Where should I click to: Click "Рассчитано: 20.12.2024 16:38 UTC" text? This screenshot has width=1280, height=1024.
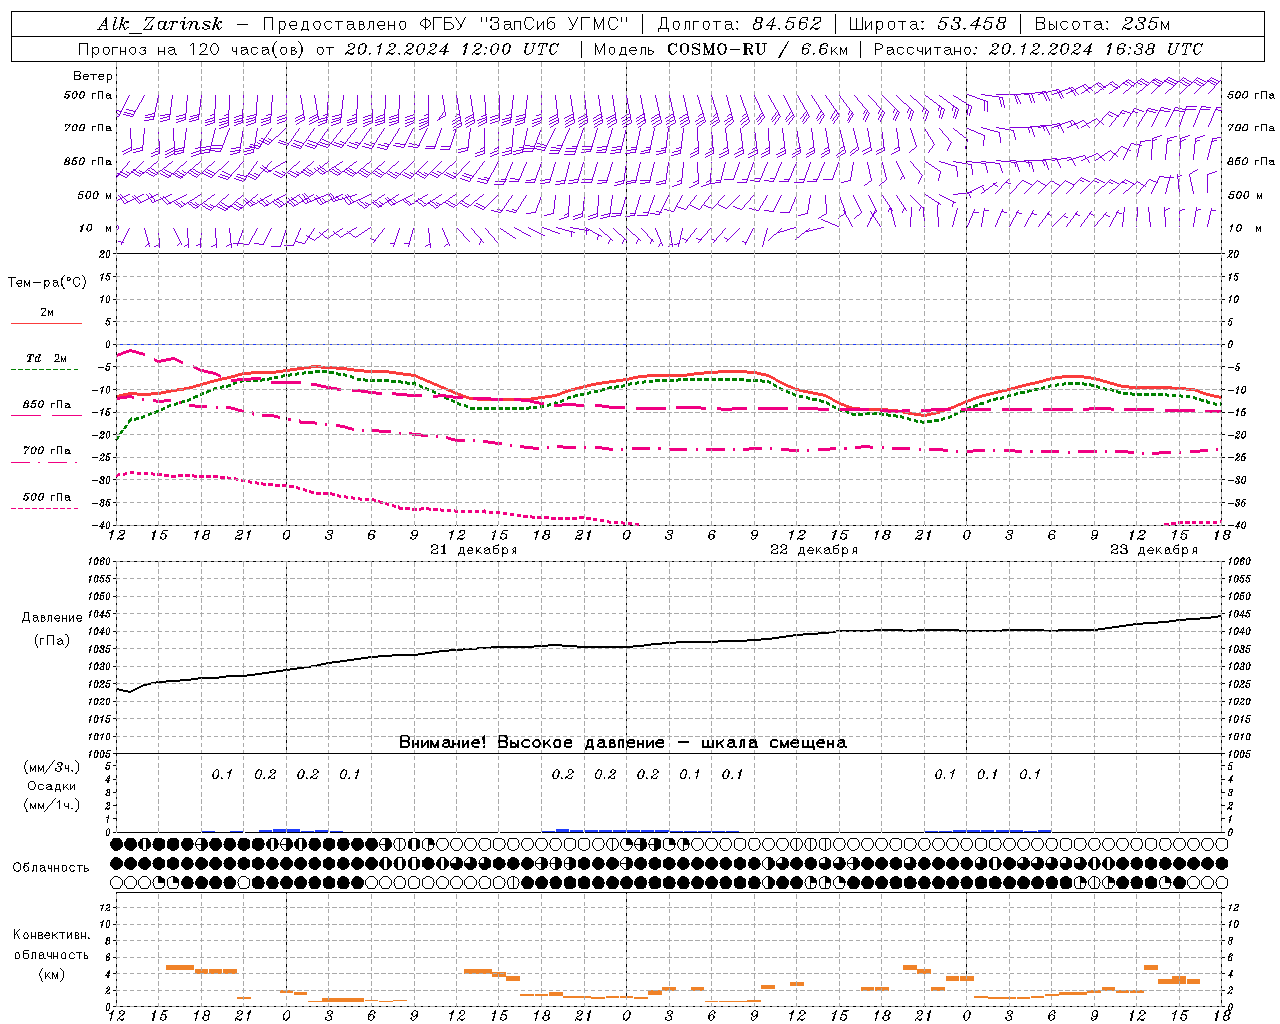(x=1038, y=49)
